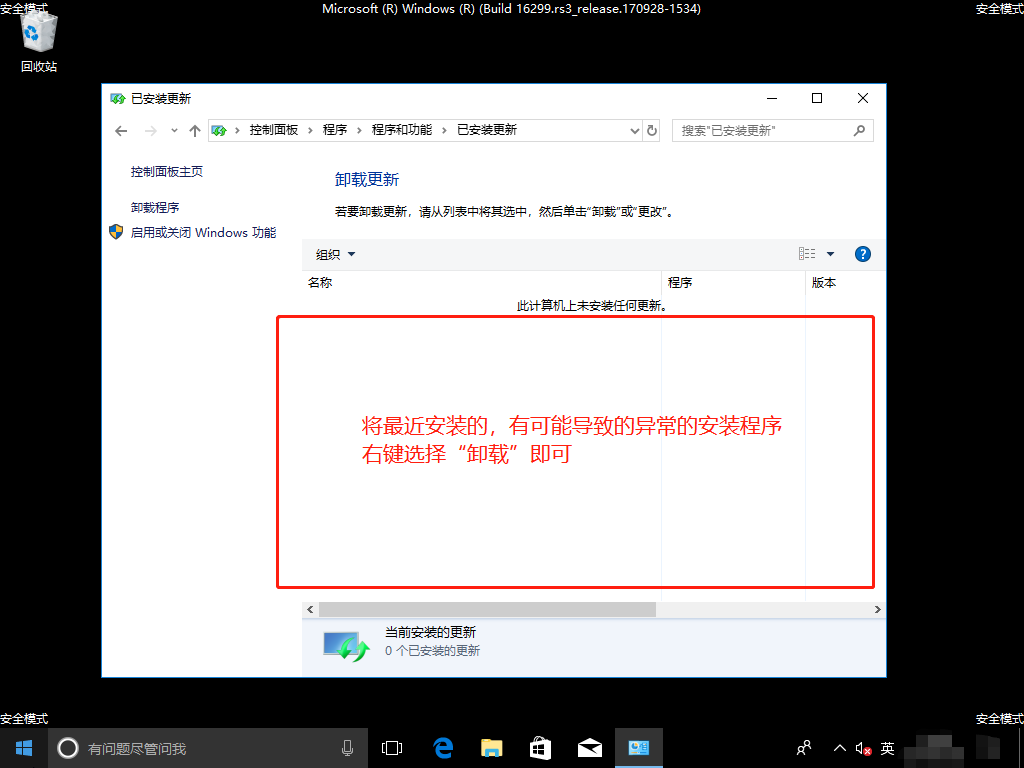Open the view options dropdown arrow
This screenshot has width=1024, height=768.
pos(830,254)
